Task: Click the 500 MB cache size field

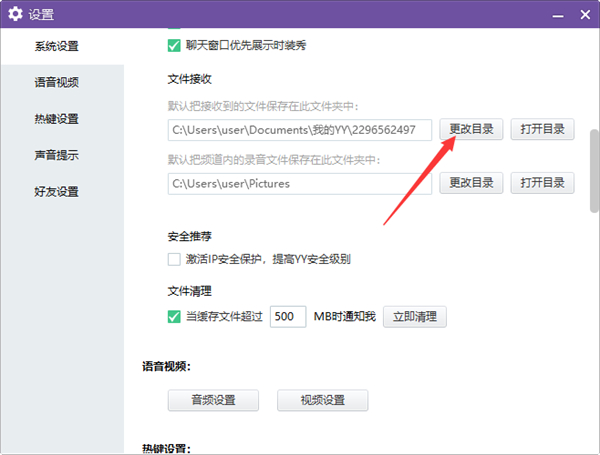Action: [x=288, y=316]
